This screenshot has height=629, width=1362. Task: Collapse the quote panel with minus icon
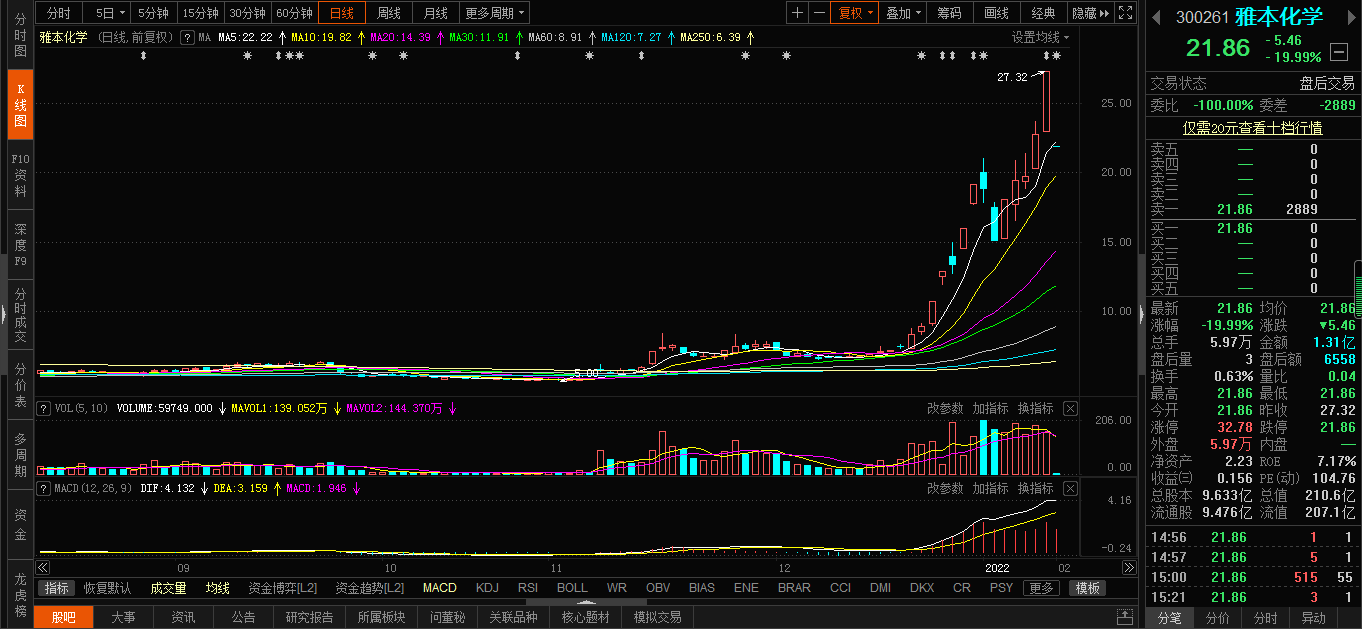[x=1340, y=50]
